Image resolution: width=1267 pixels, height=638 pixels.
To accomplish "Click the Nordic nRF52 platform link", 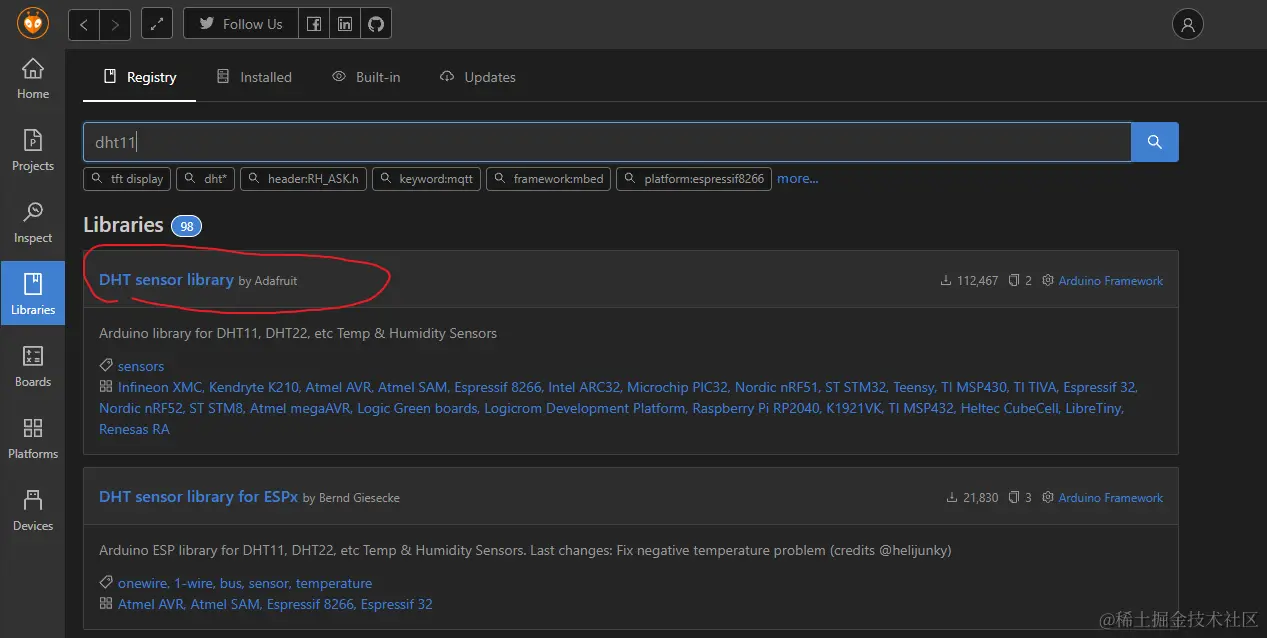I will point(140,408).
